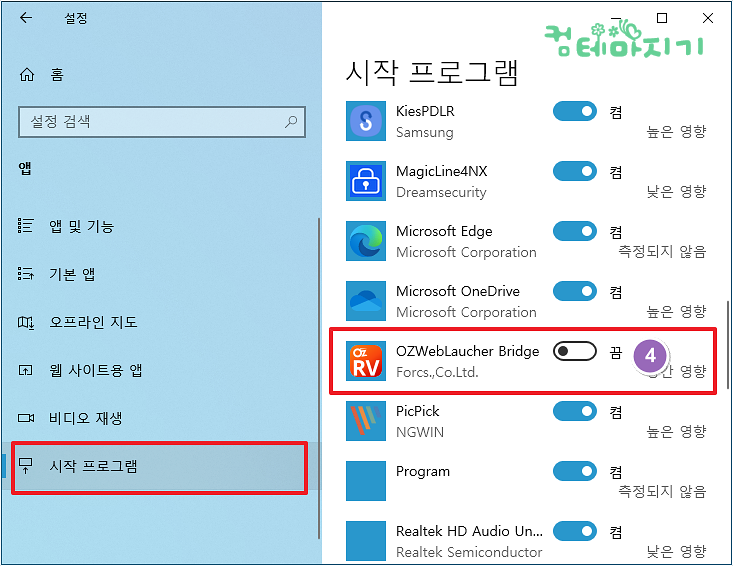Click the 비디오 재생 camera icon

(25, 418)
